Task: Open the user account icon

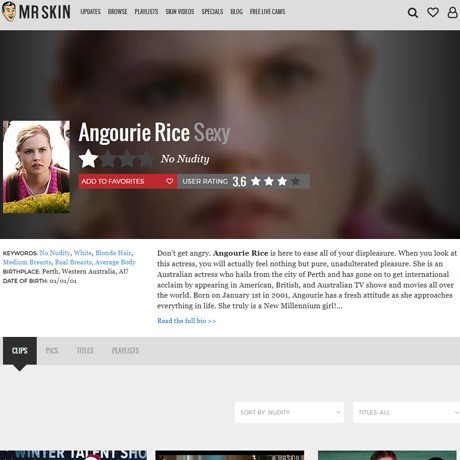Action: [452, 12]
